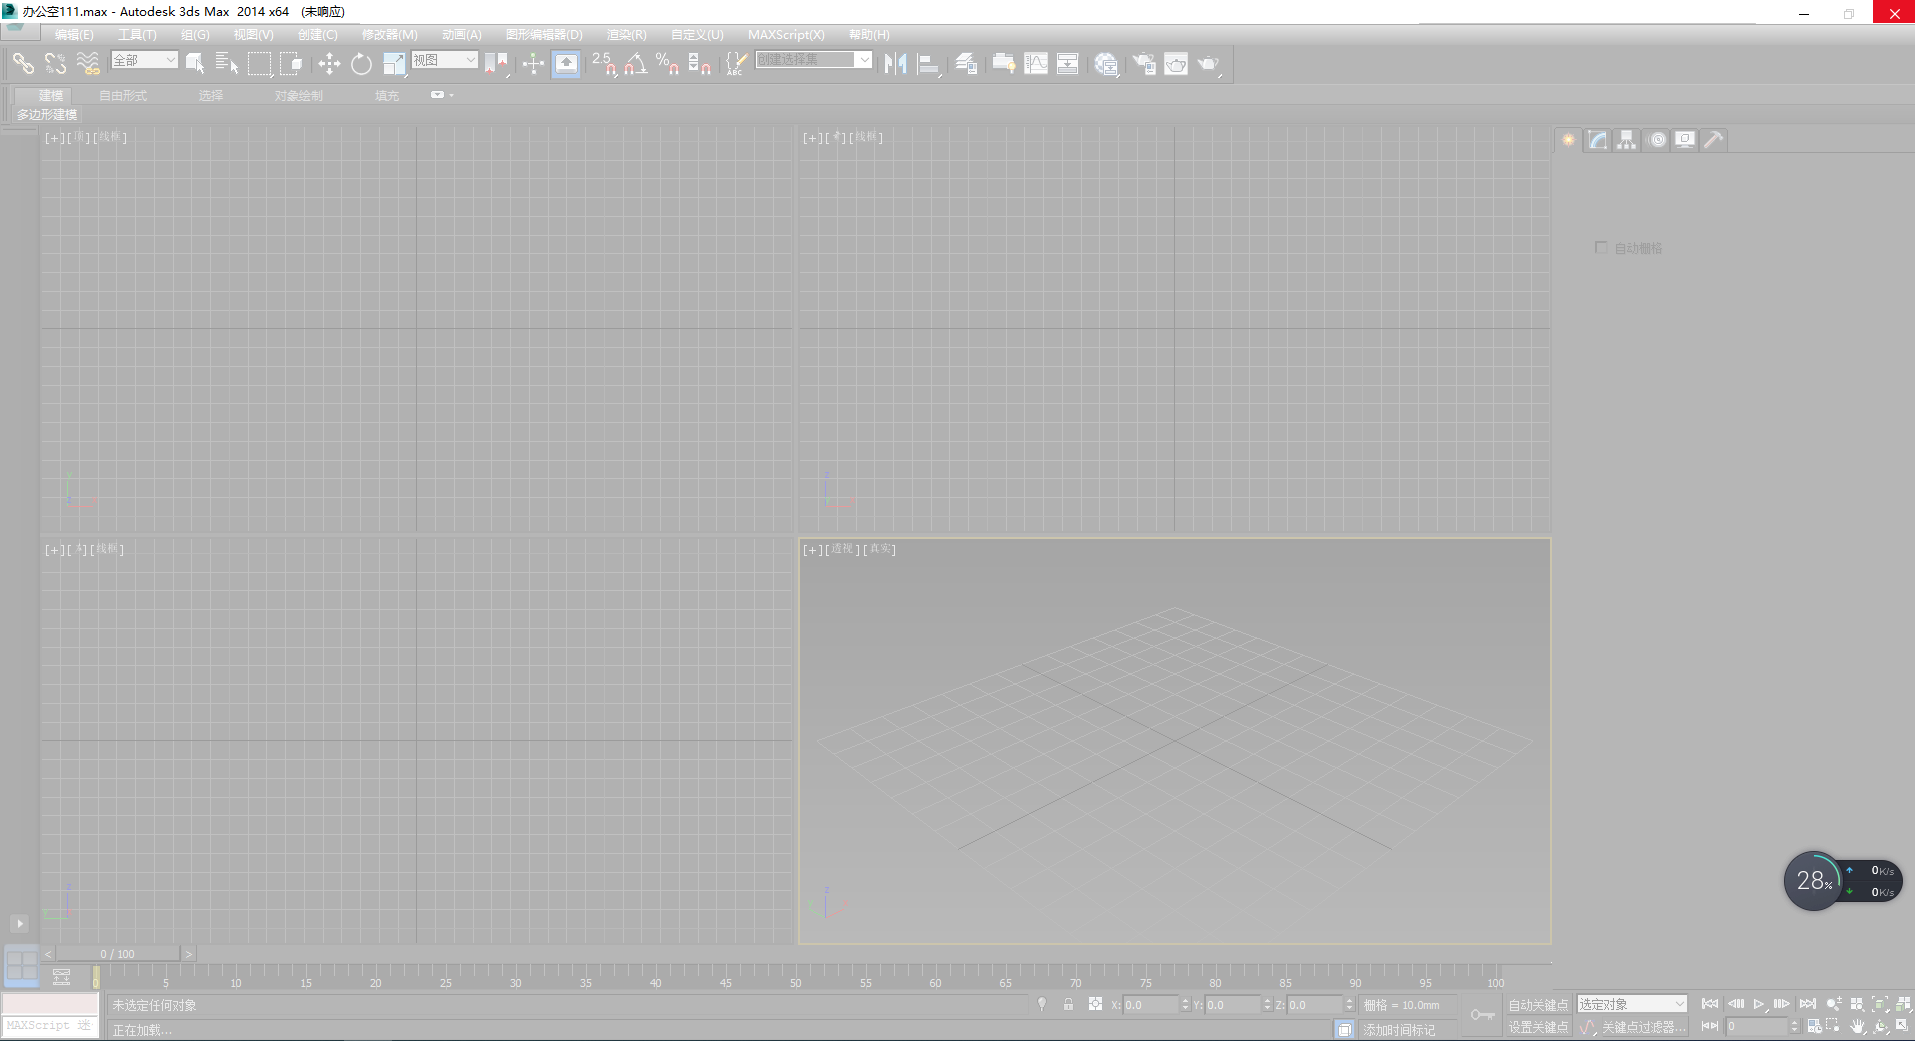Open Curve Editor from toolbar
The image size is (1915, 1041).
point(1036,64)
